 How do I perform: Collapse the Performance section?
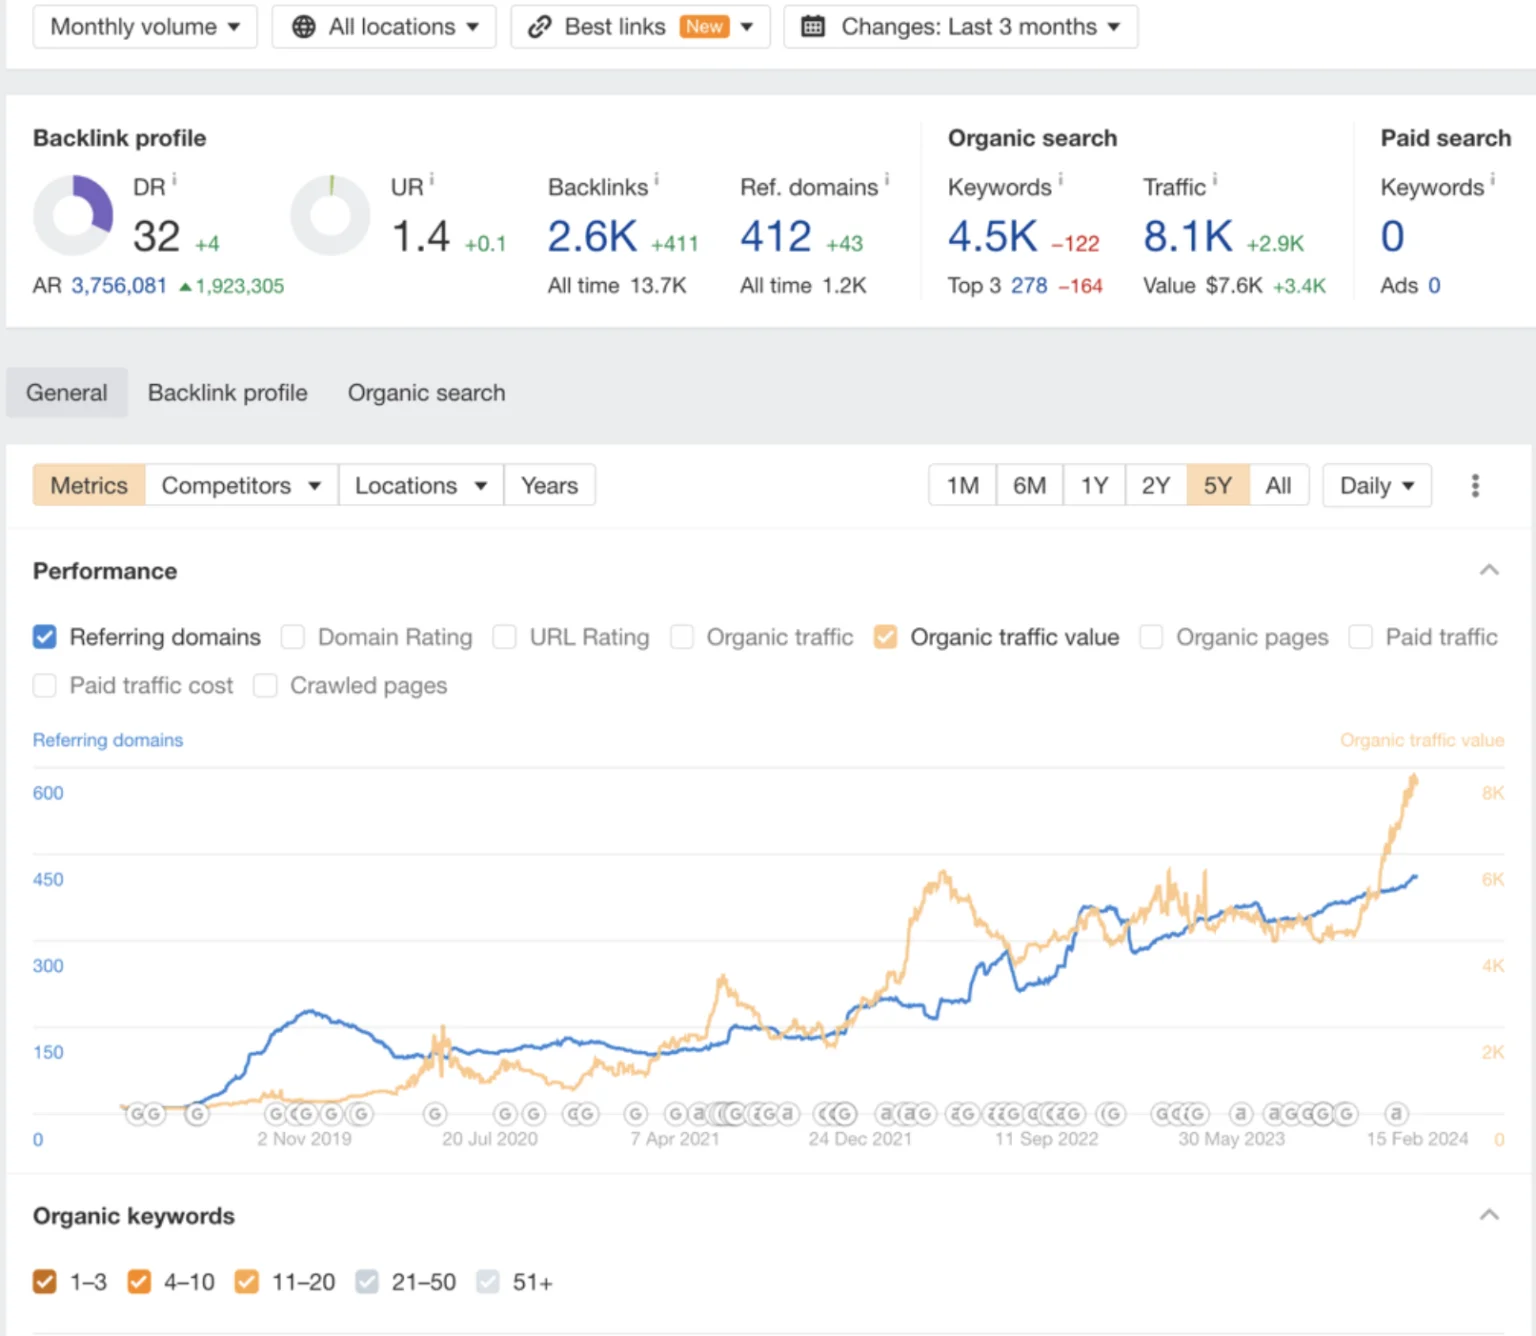(x=1489, y=571)
